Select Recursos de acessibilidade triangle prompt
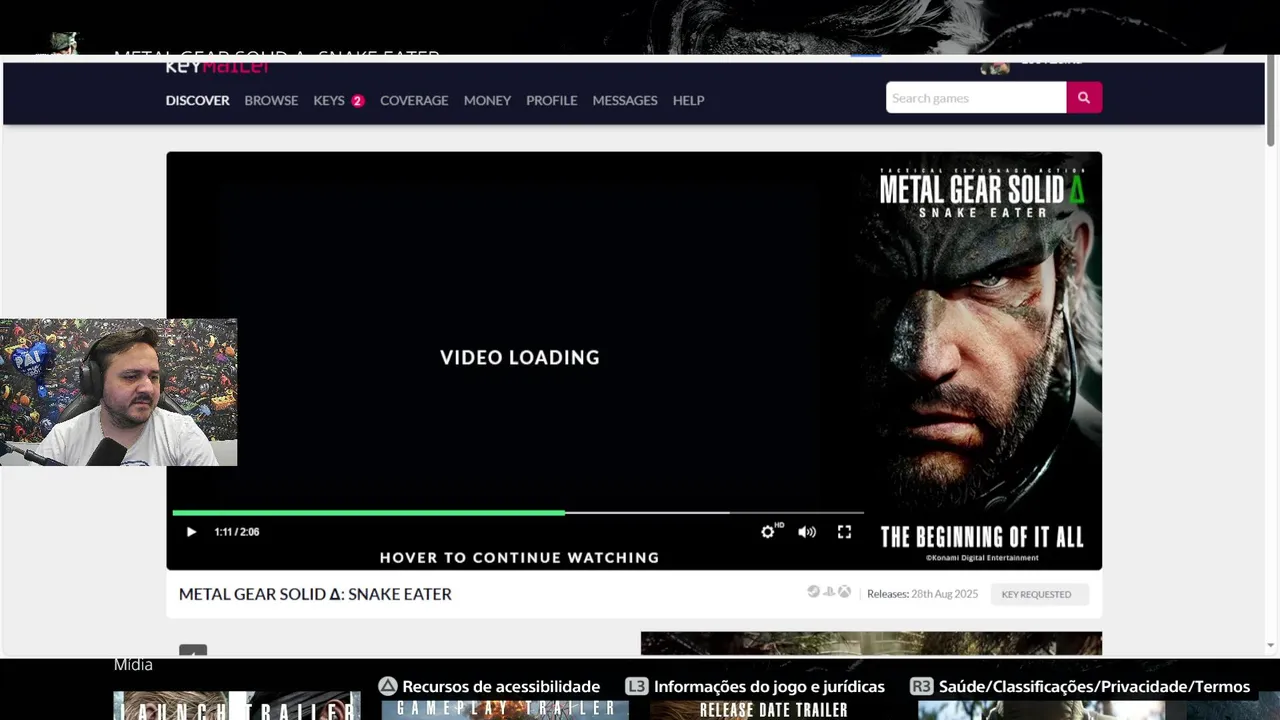This screenshot has height=720, width=1280. point(489,687)
